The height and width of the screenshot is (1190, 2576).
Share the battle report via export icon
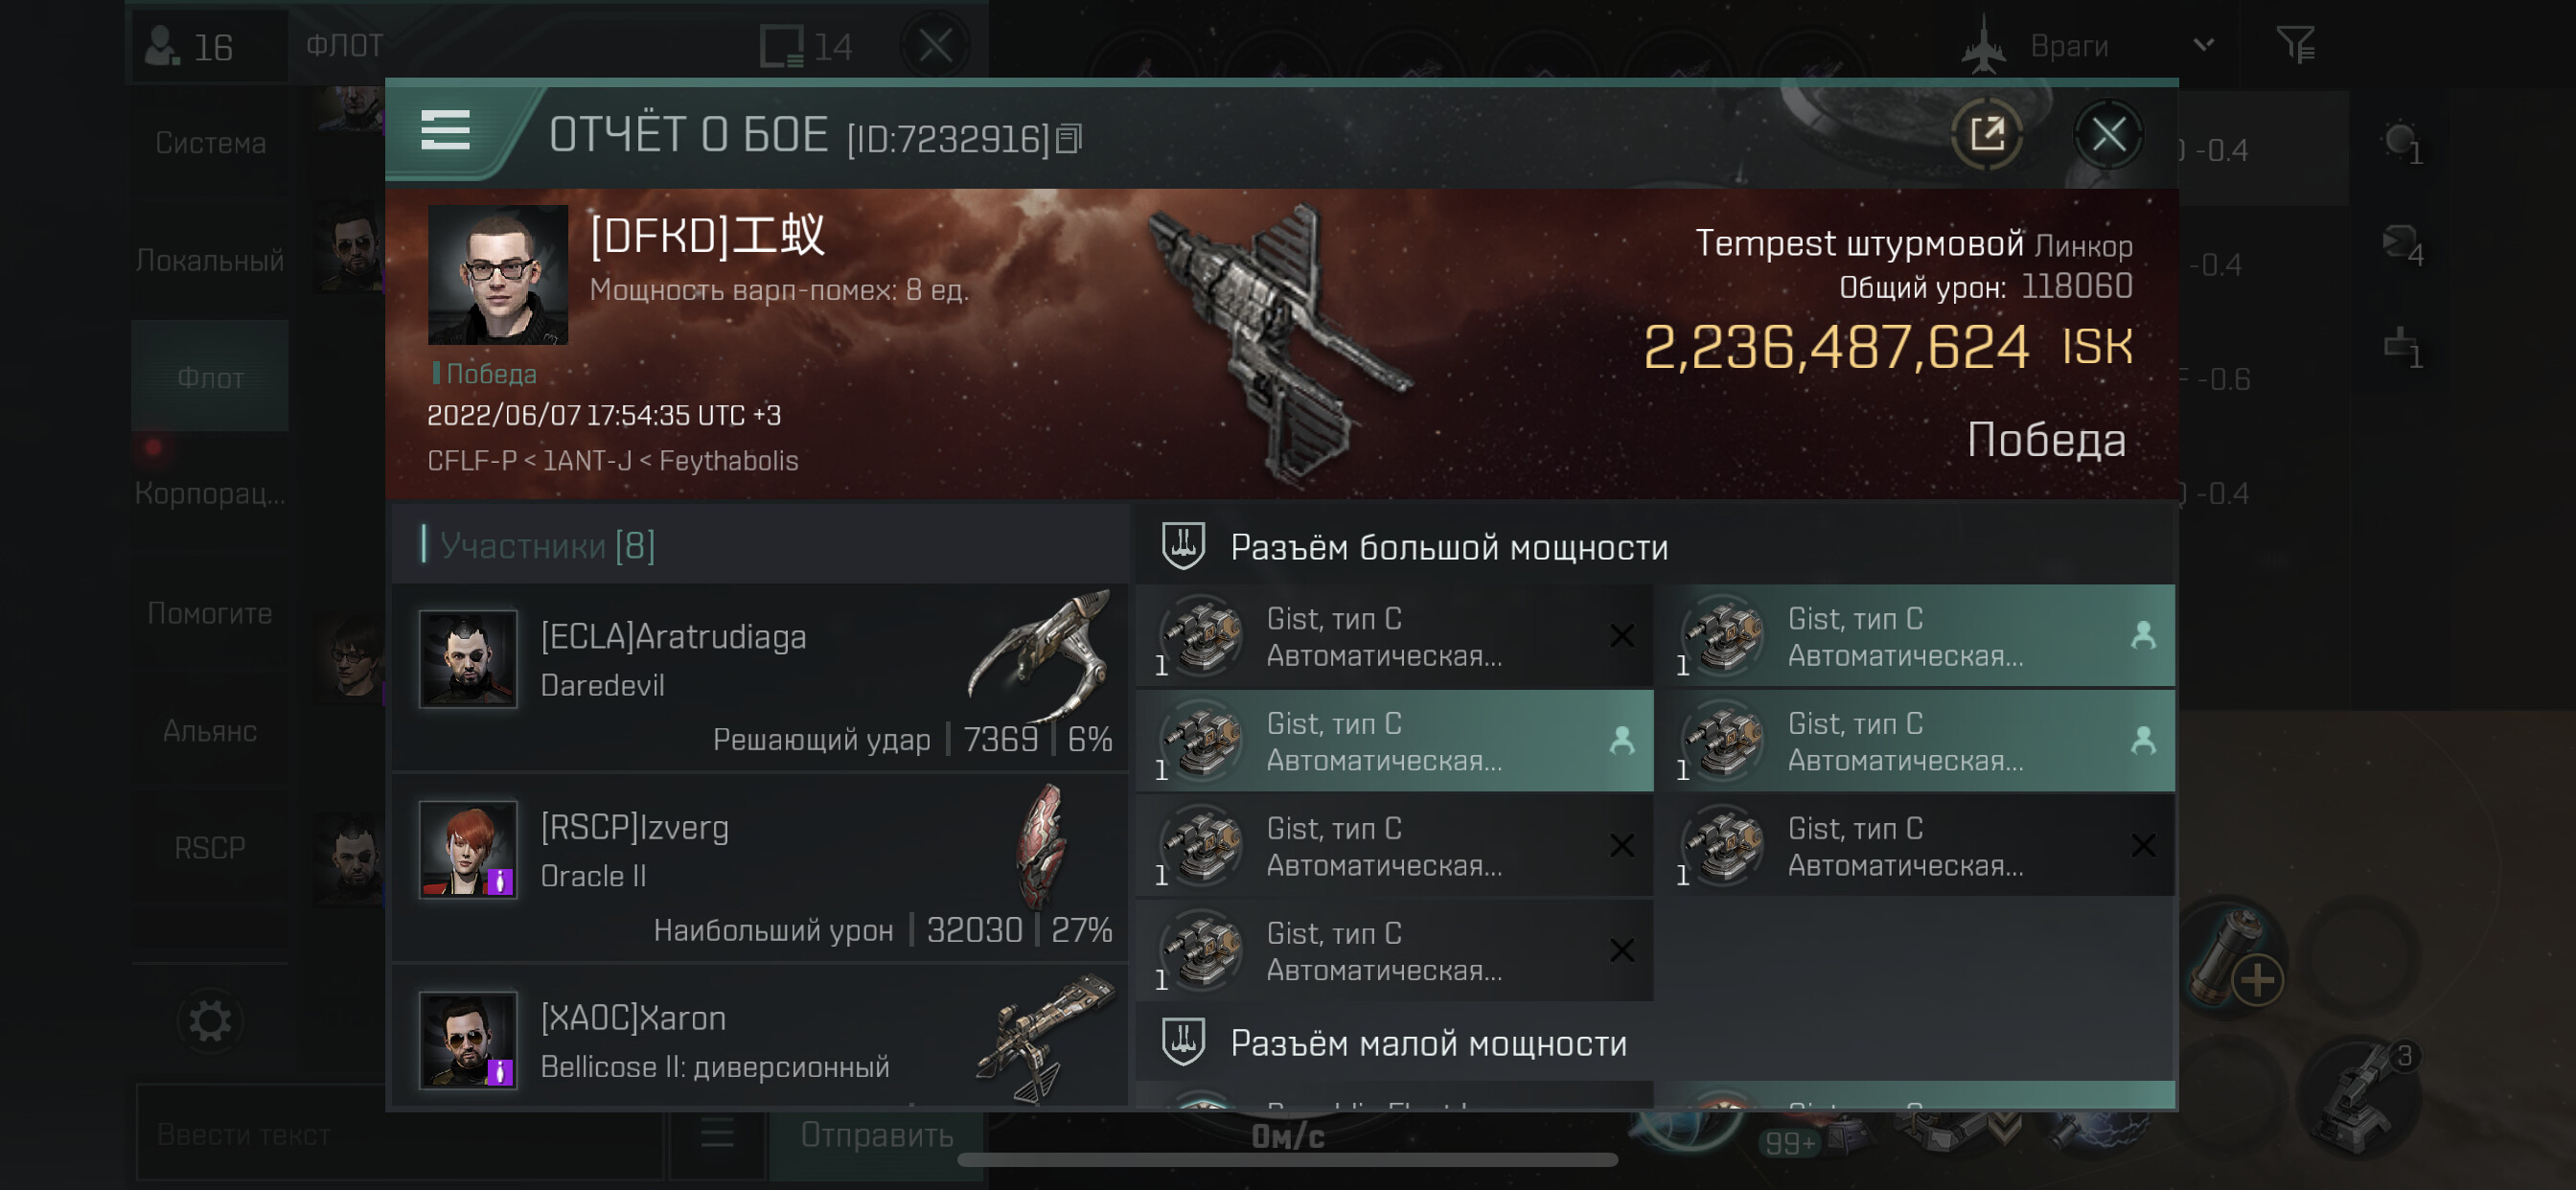coord(1986,133)
